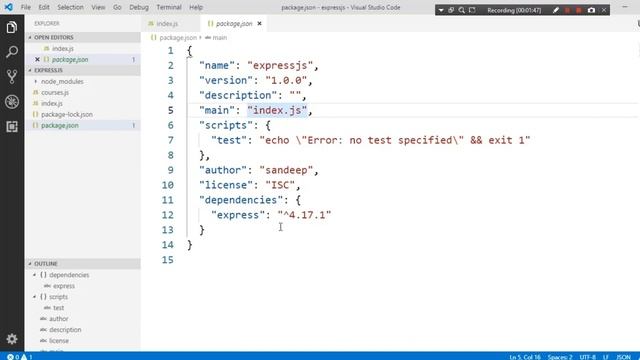Image resolution: width=640 pixels, height=360 pixels.
Task: Stop the screen recording
Action: click(579, 10)
